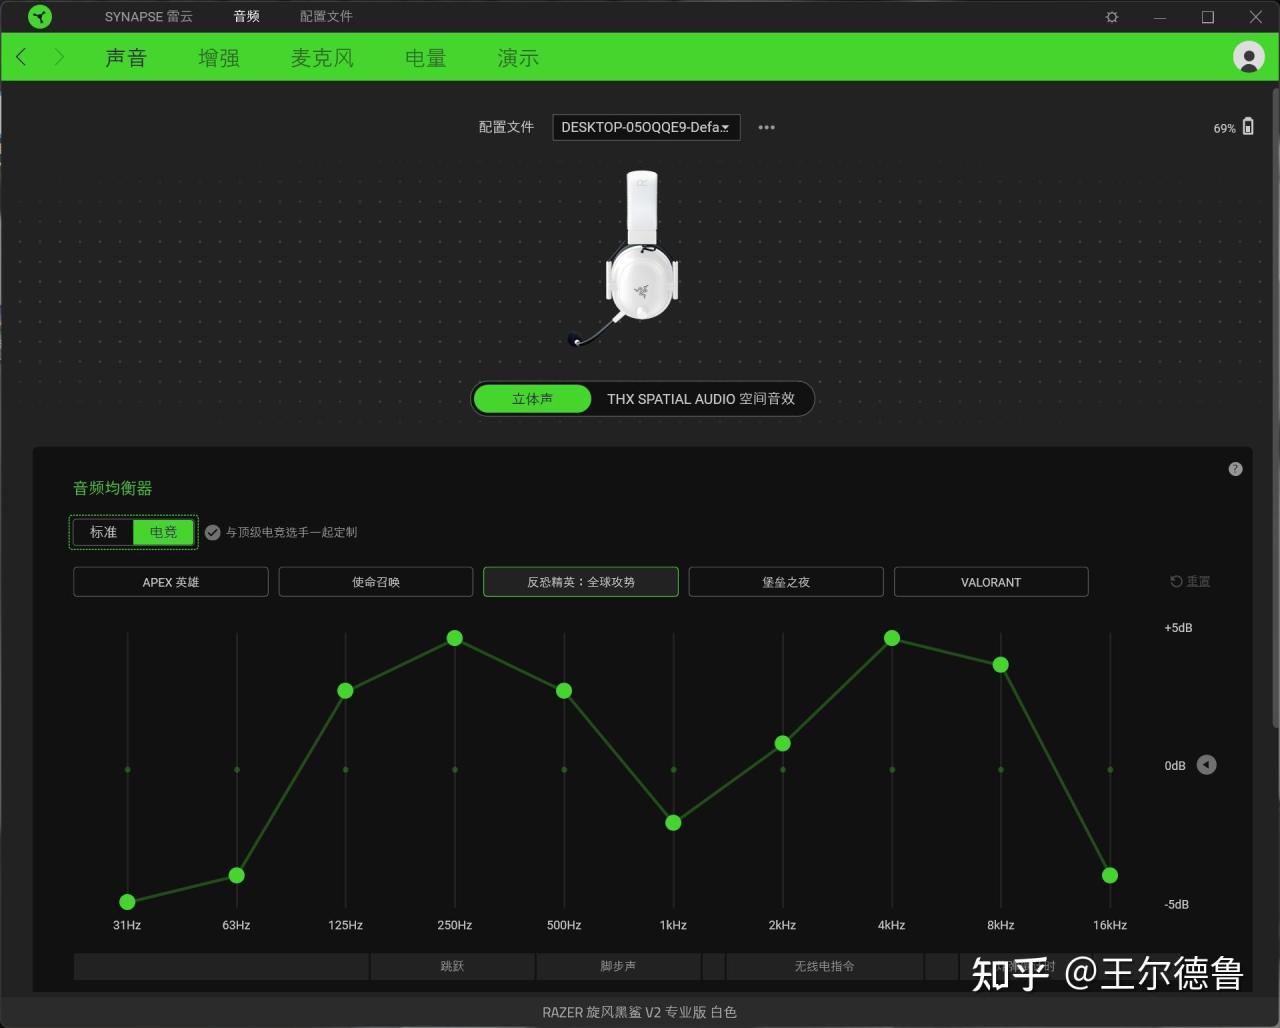This screenshot has height=1028, width=1280.
Task: Choose the 使命召唤 preset
Action: 376,582
